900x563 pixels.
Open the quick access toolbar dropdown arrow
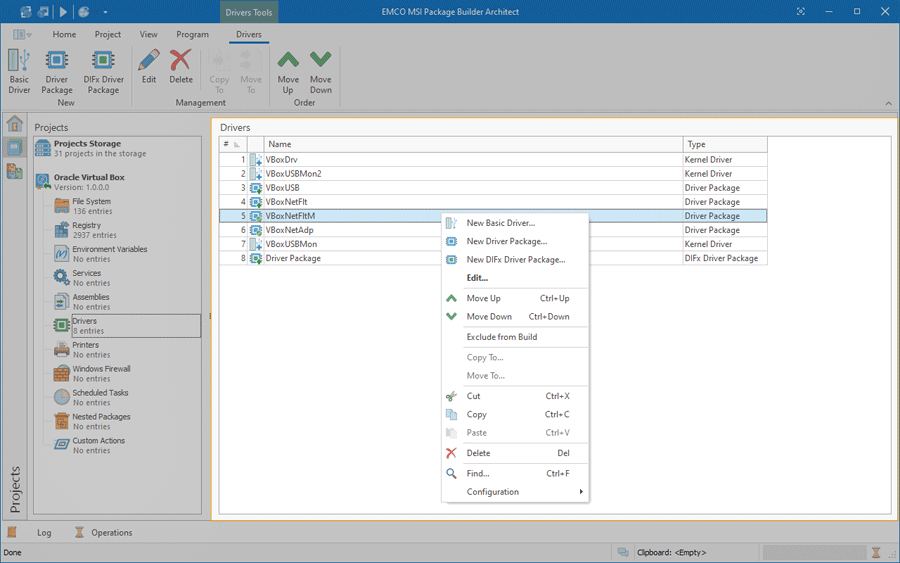(106, 12)
